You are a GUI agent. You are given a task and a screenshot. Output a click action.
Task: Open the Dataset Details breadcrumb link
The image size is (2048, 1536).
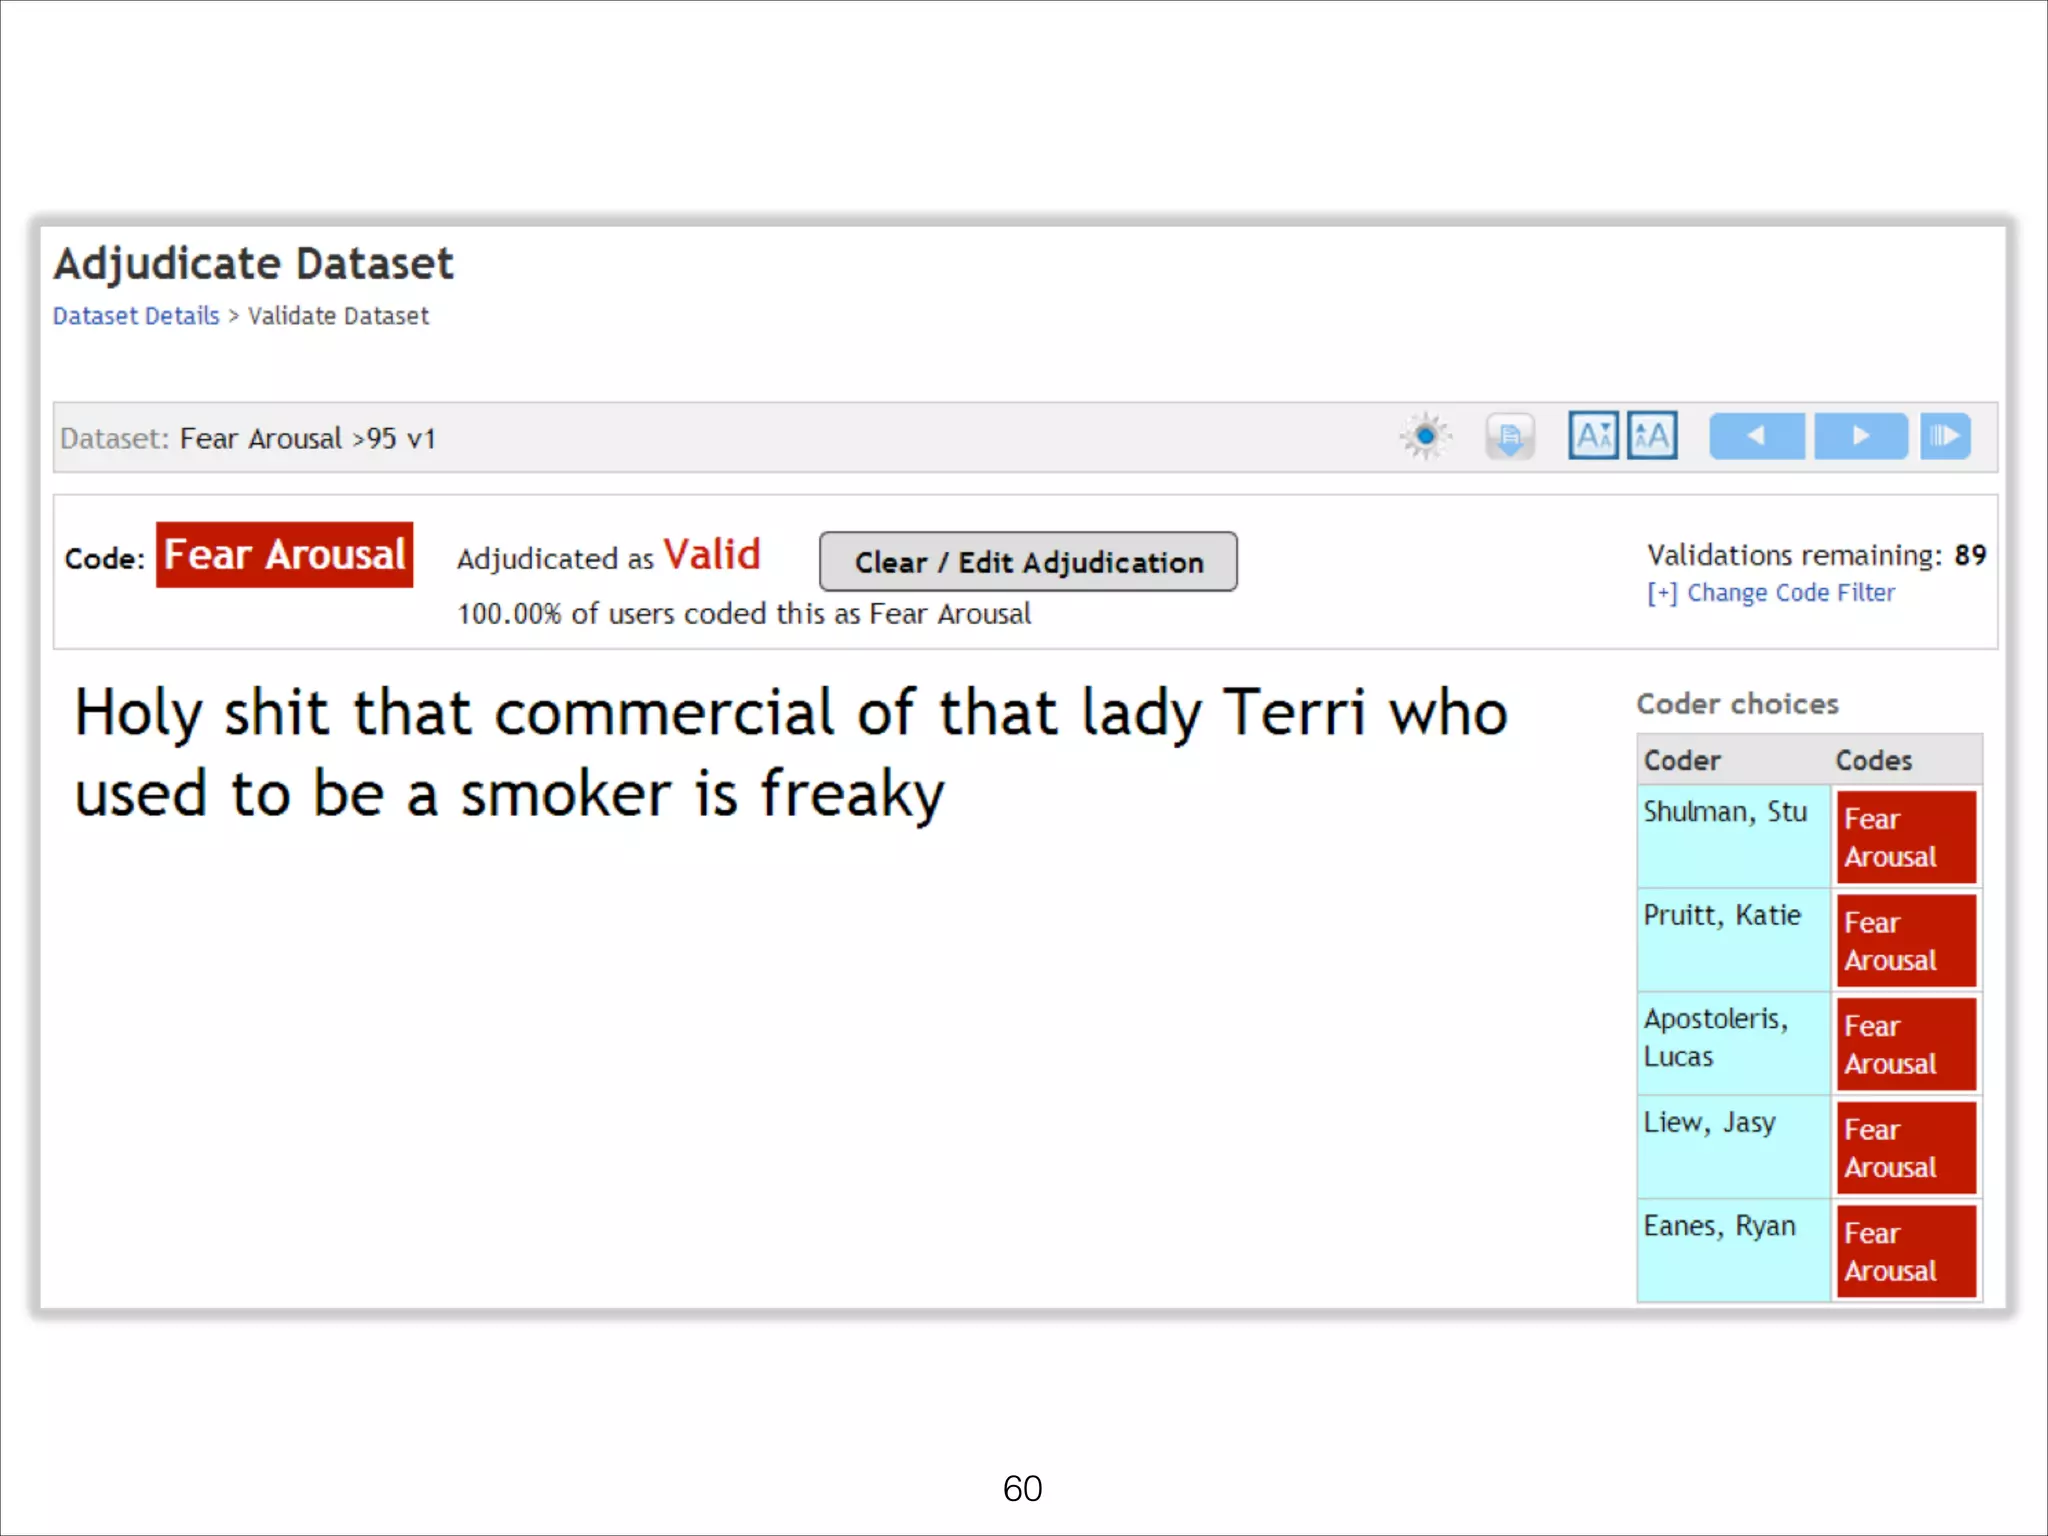[x=136, y=316]
